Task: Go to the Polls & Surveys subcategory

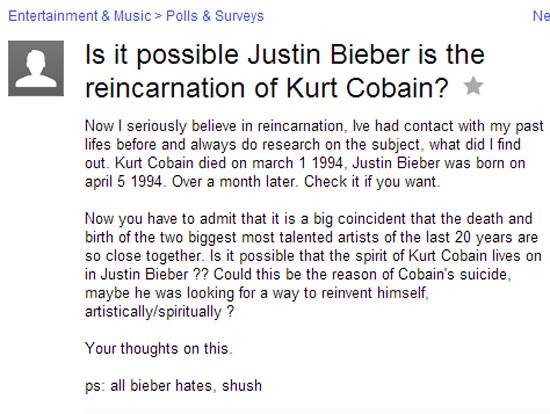Action: pos(215,16)
